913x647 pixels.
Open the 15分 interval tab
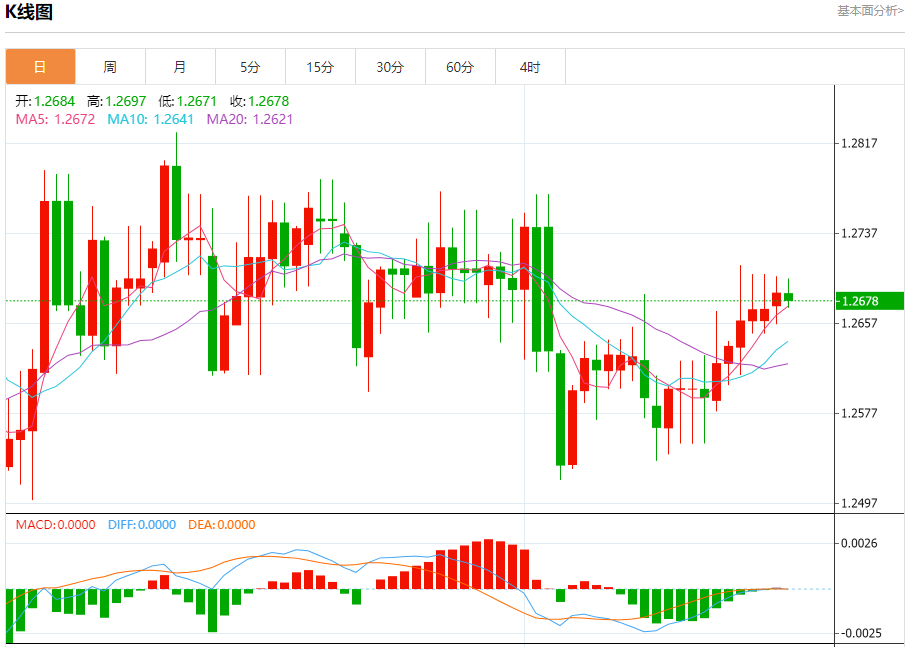320,67
